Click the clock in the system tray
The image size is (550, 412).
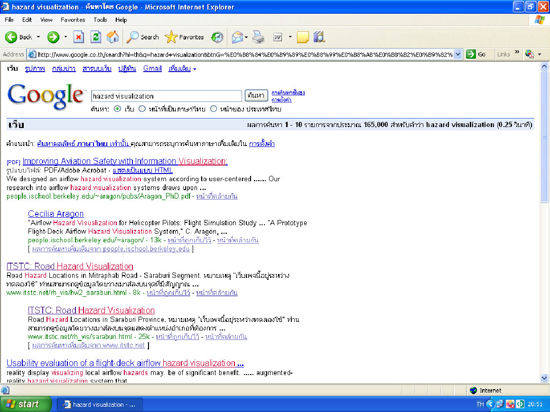tap(536, 404)
